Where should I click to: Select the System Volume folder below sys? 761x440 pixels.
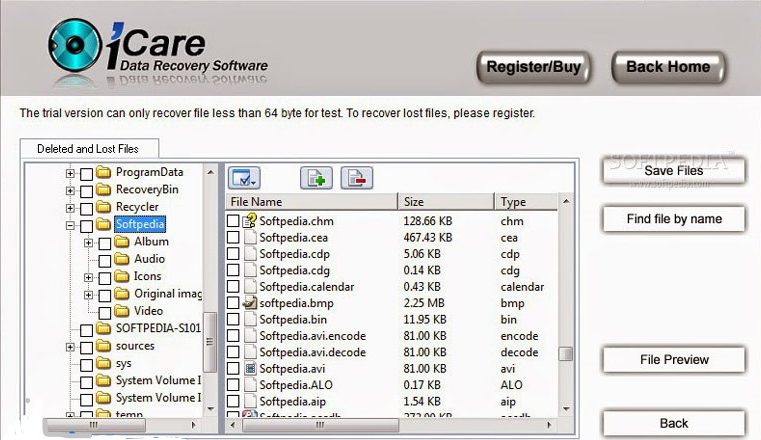click(x=158, y=380)
